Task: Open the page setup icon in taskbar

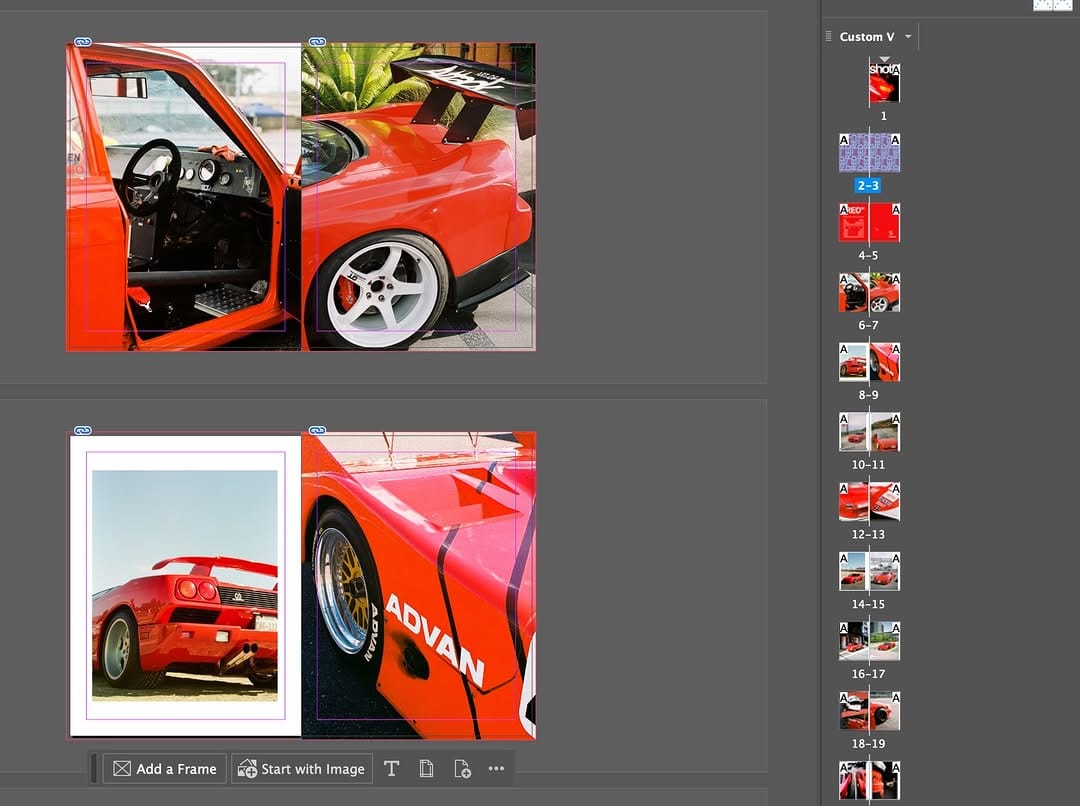Action: 426,769
